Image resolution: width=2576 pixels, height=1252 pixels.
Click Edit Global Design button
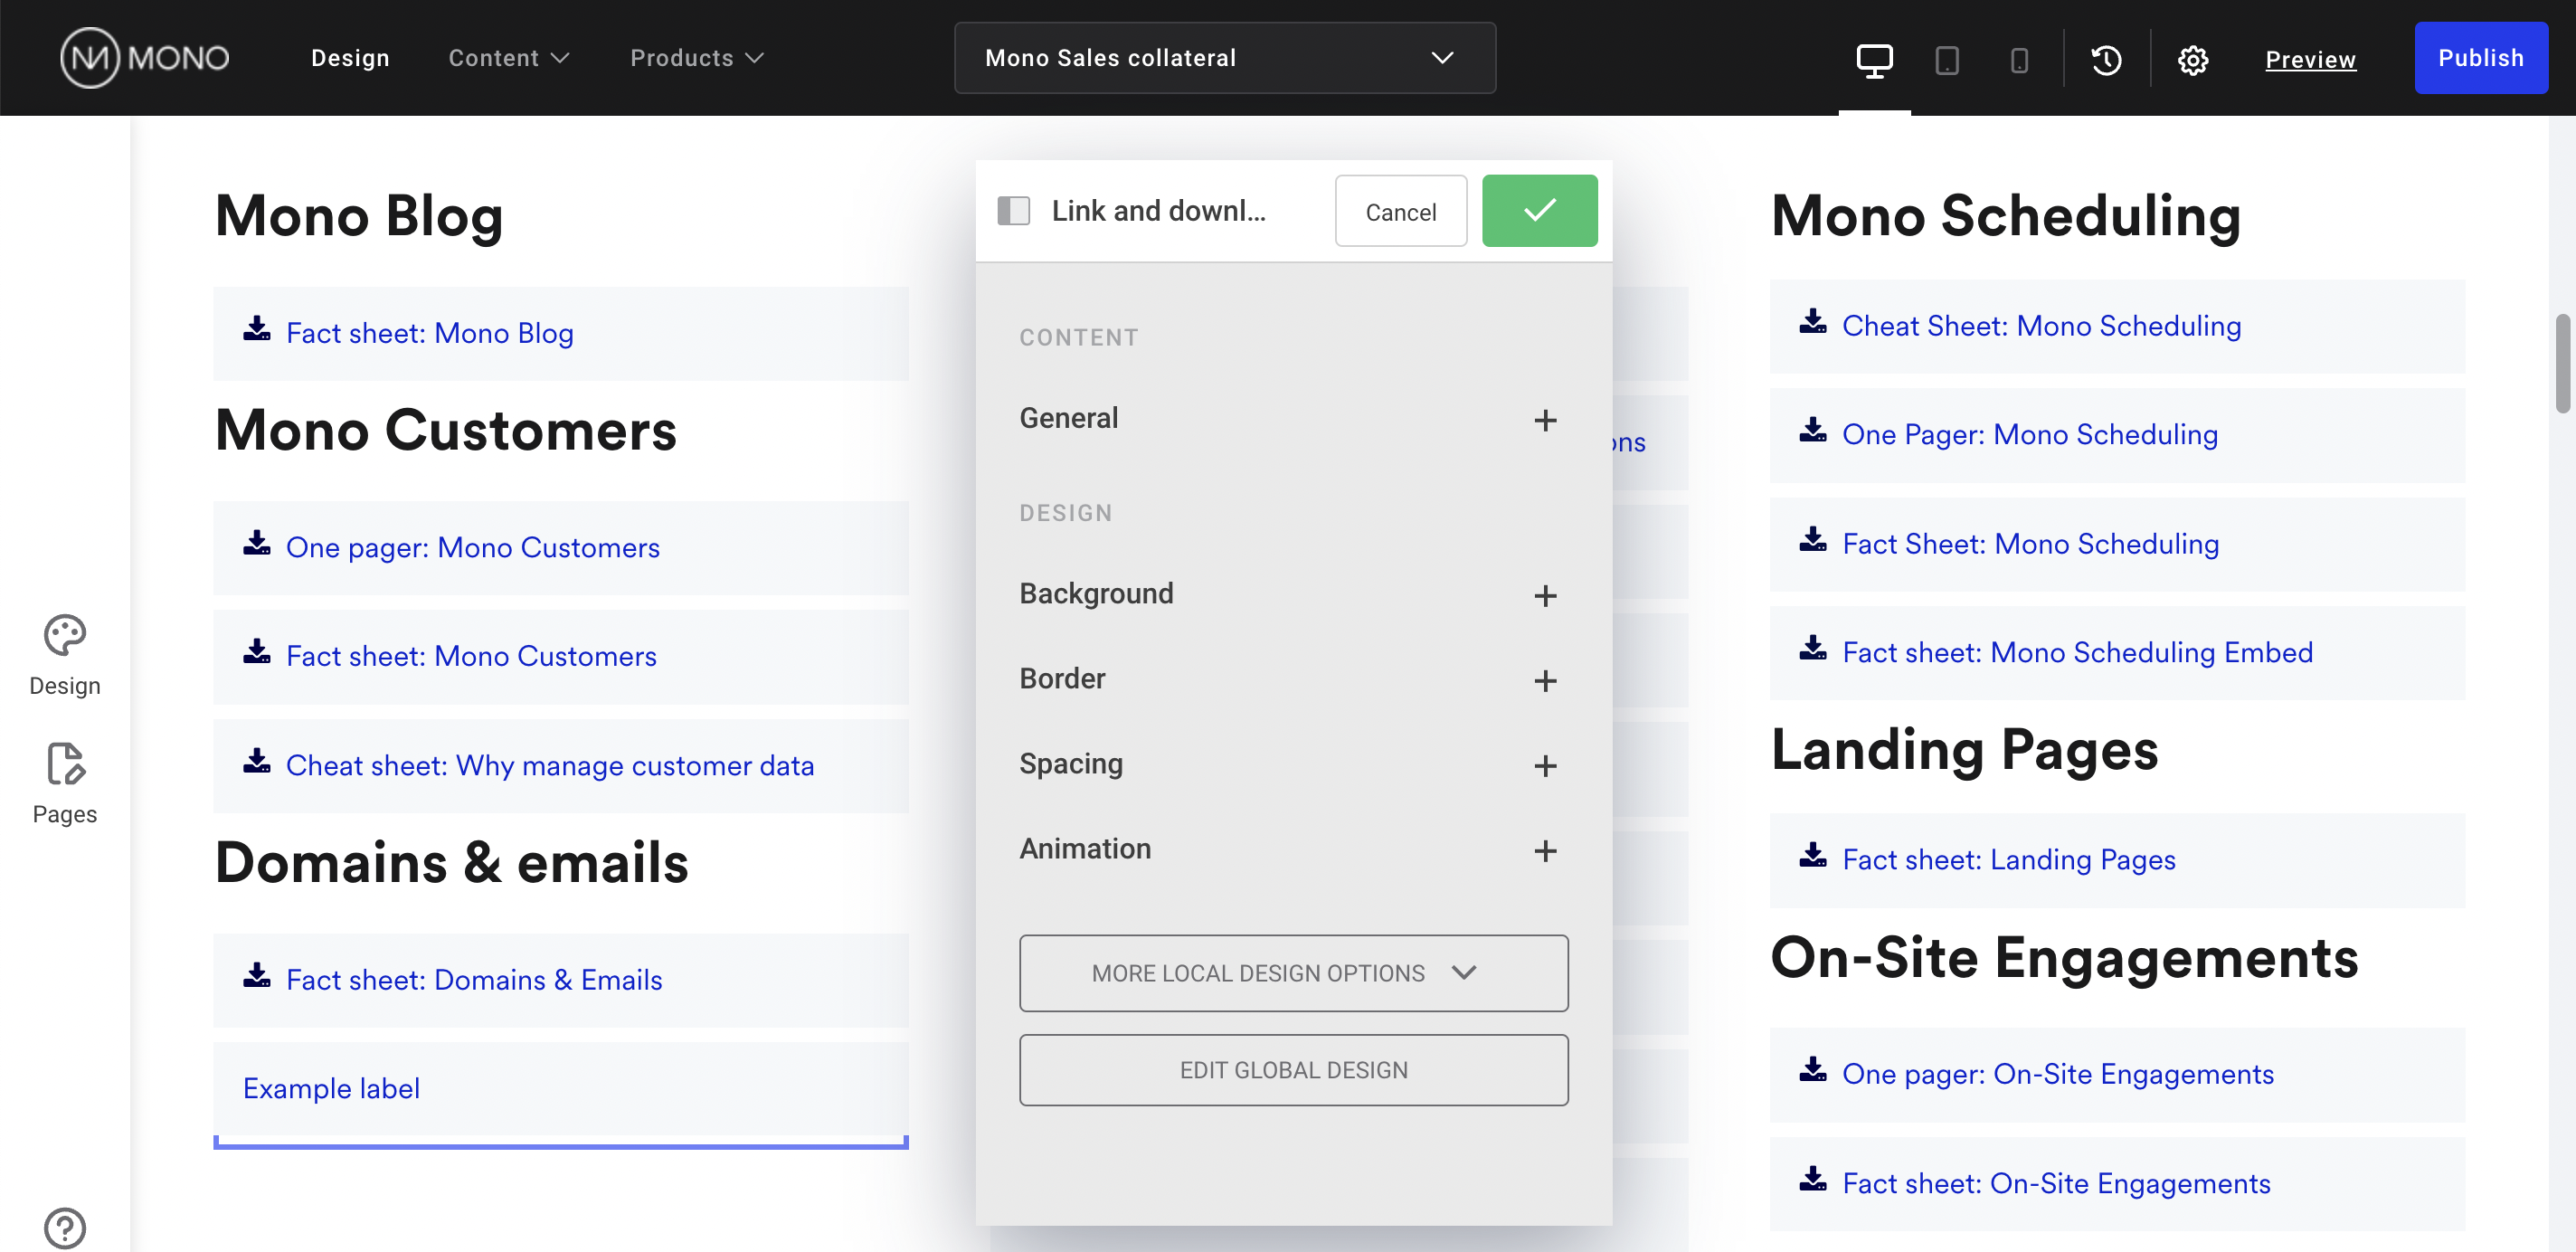tap(1293, 1070)
